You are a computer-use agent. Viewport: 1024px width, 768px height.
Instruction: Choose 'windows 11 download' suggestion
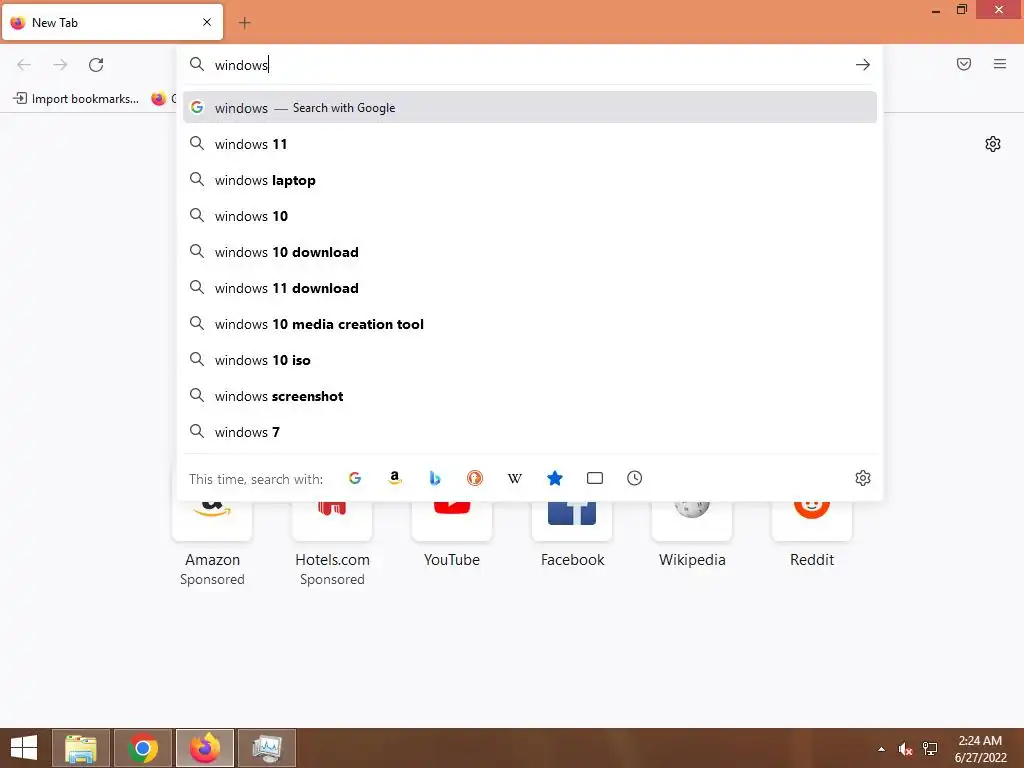[530, 288]
